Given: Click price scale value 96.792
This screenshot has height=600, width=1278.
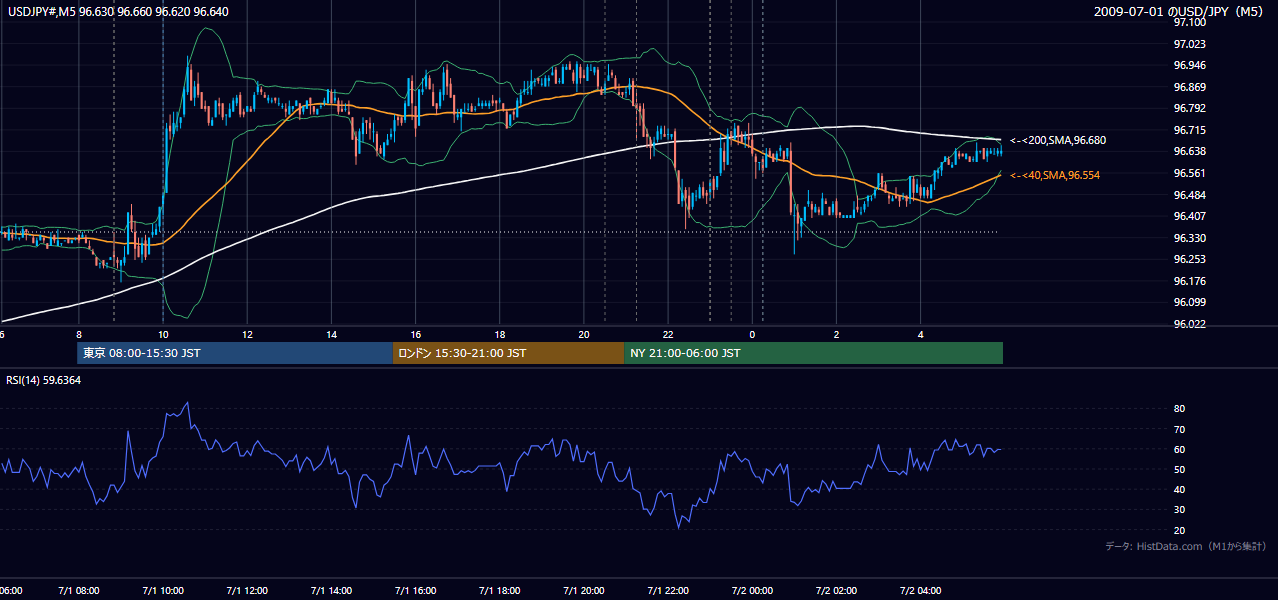Looking at the screenshot, I should [x=1191, y=108].
